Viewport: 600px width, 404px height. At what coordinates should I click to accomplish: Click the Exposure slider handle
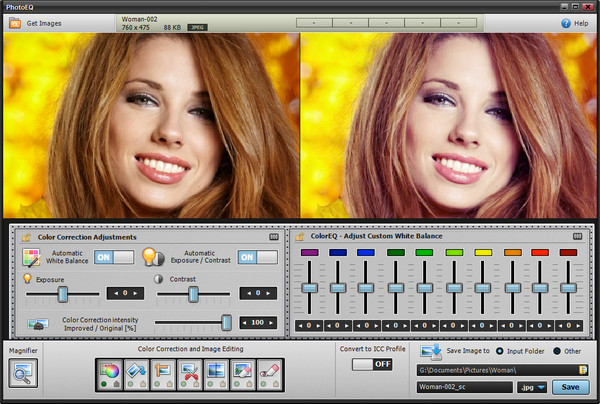point(62,293)
